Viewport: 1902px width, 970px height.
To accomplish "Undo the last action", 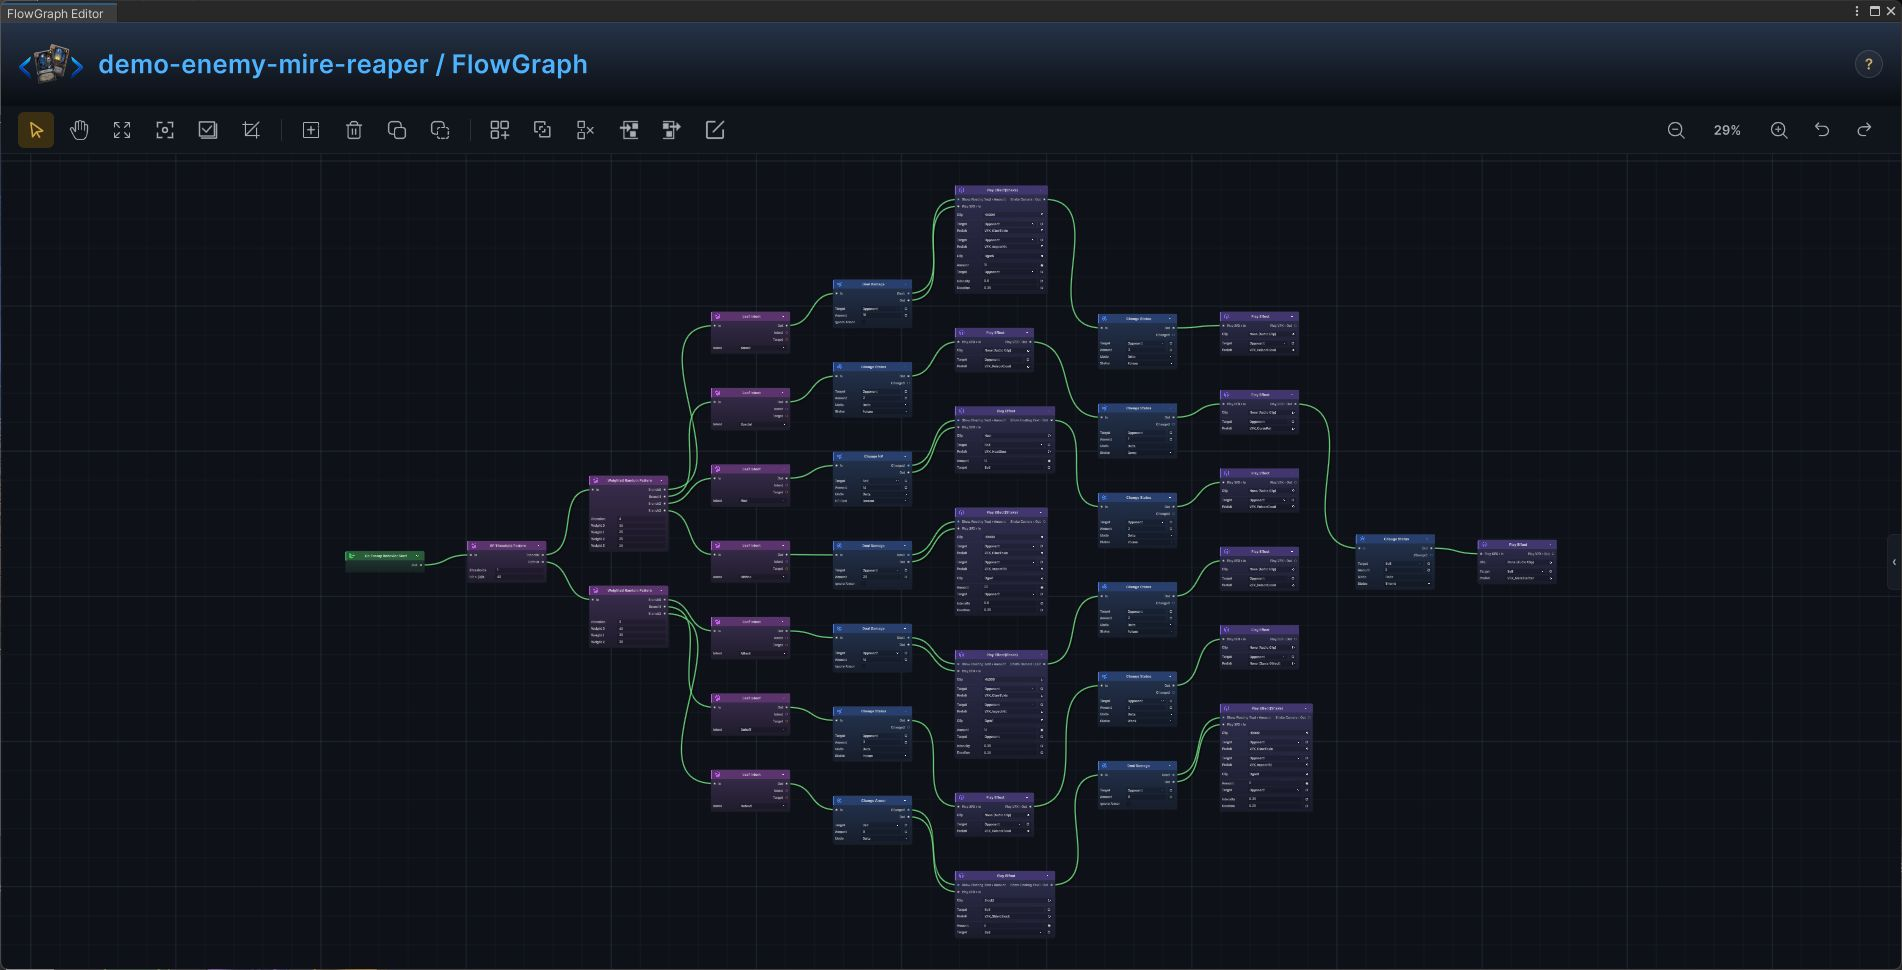I will (1822, 130).
